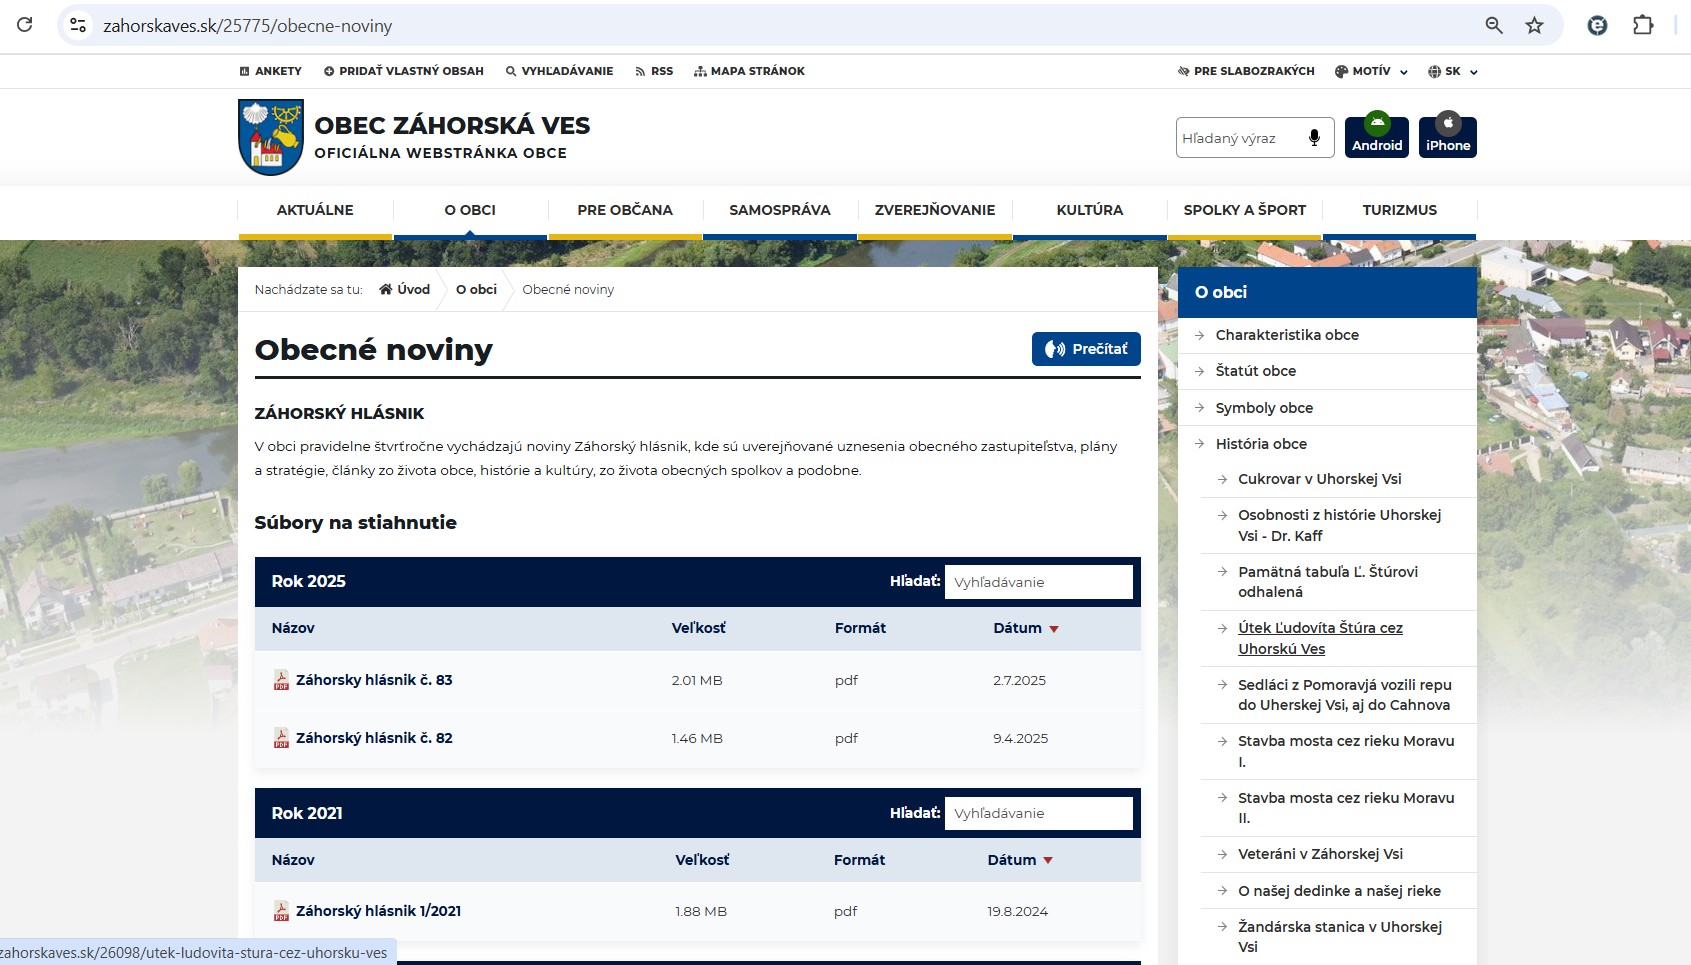
Task: Open Záhorský hlásnik 1/2021 file link
Action: coord(378,911)
